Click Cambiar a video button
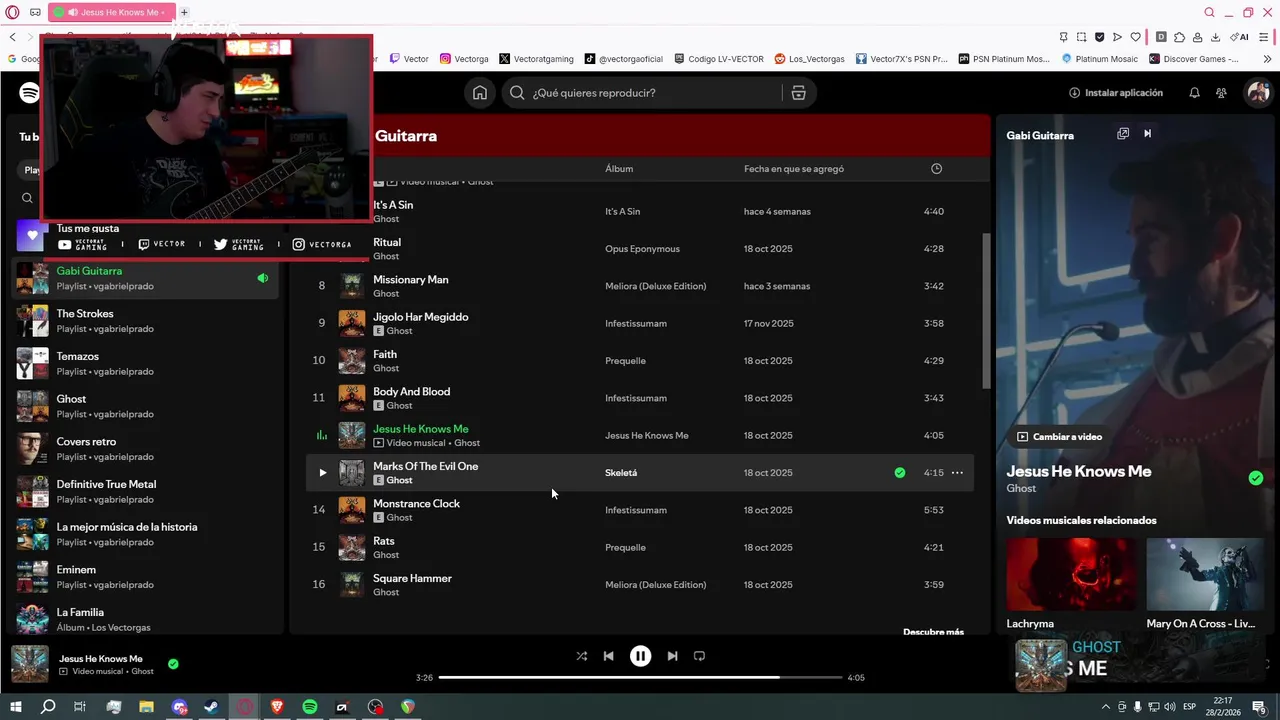Viewport: 1280px width, 720px height. click(1059, 437)
